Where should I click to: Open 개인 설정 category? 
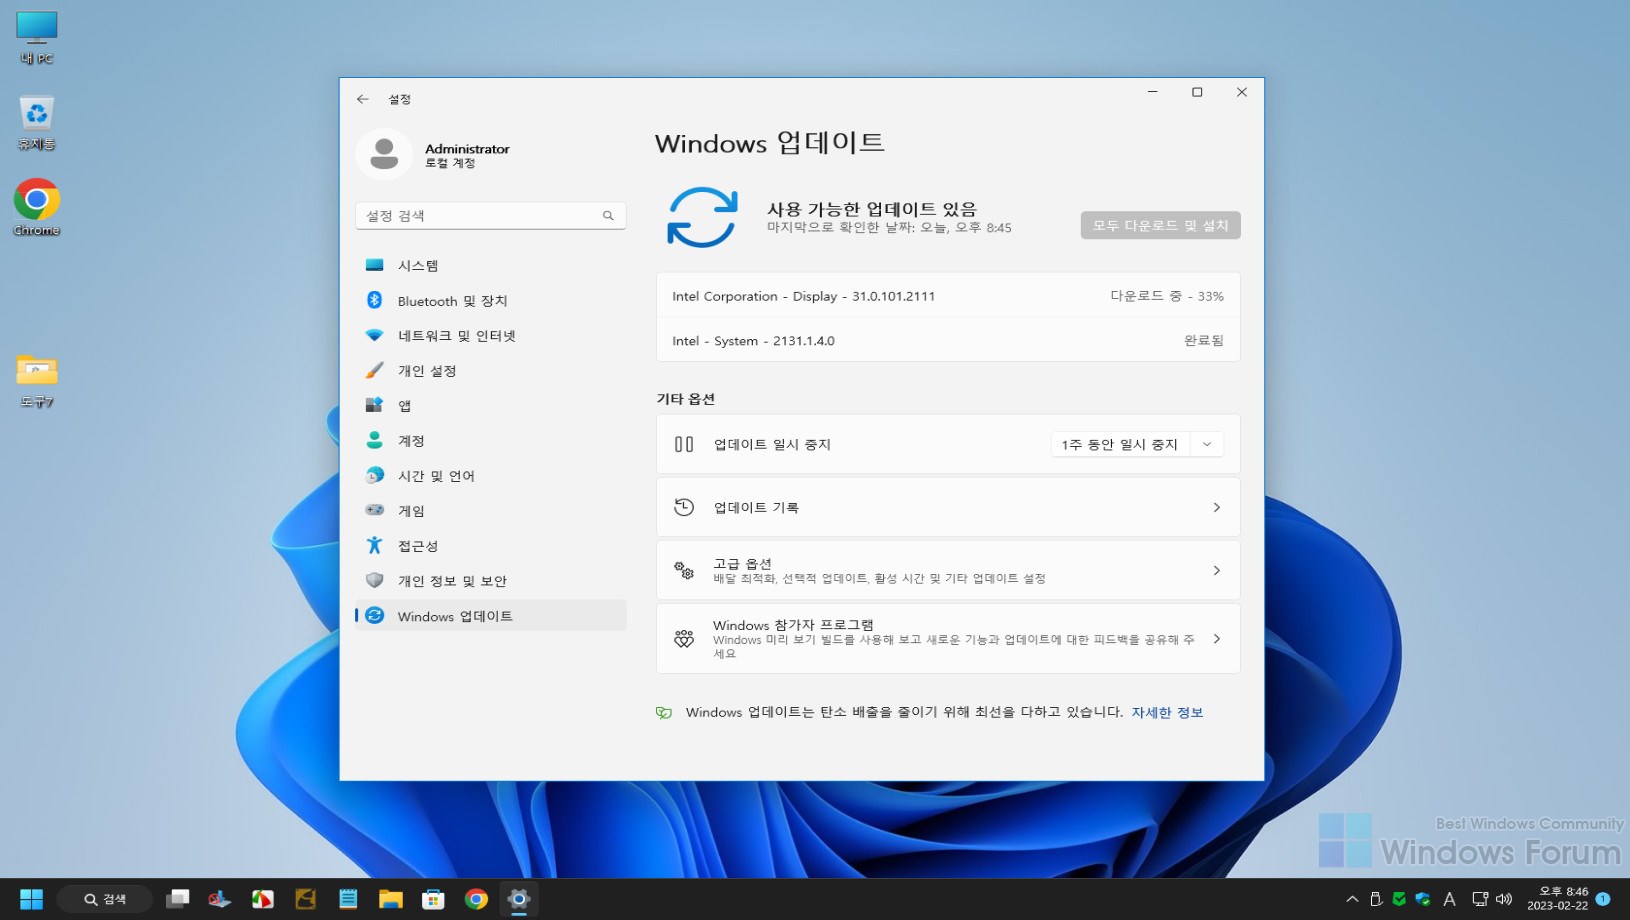[x=491, y=370]
